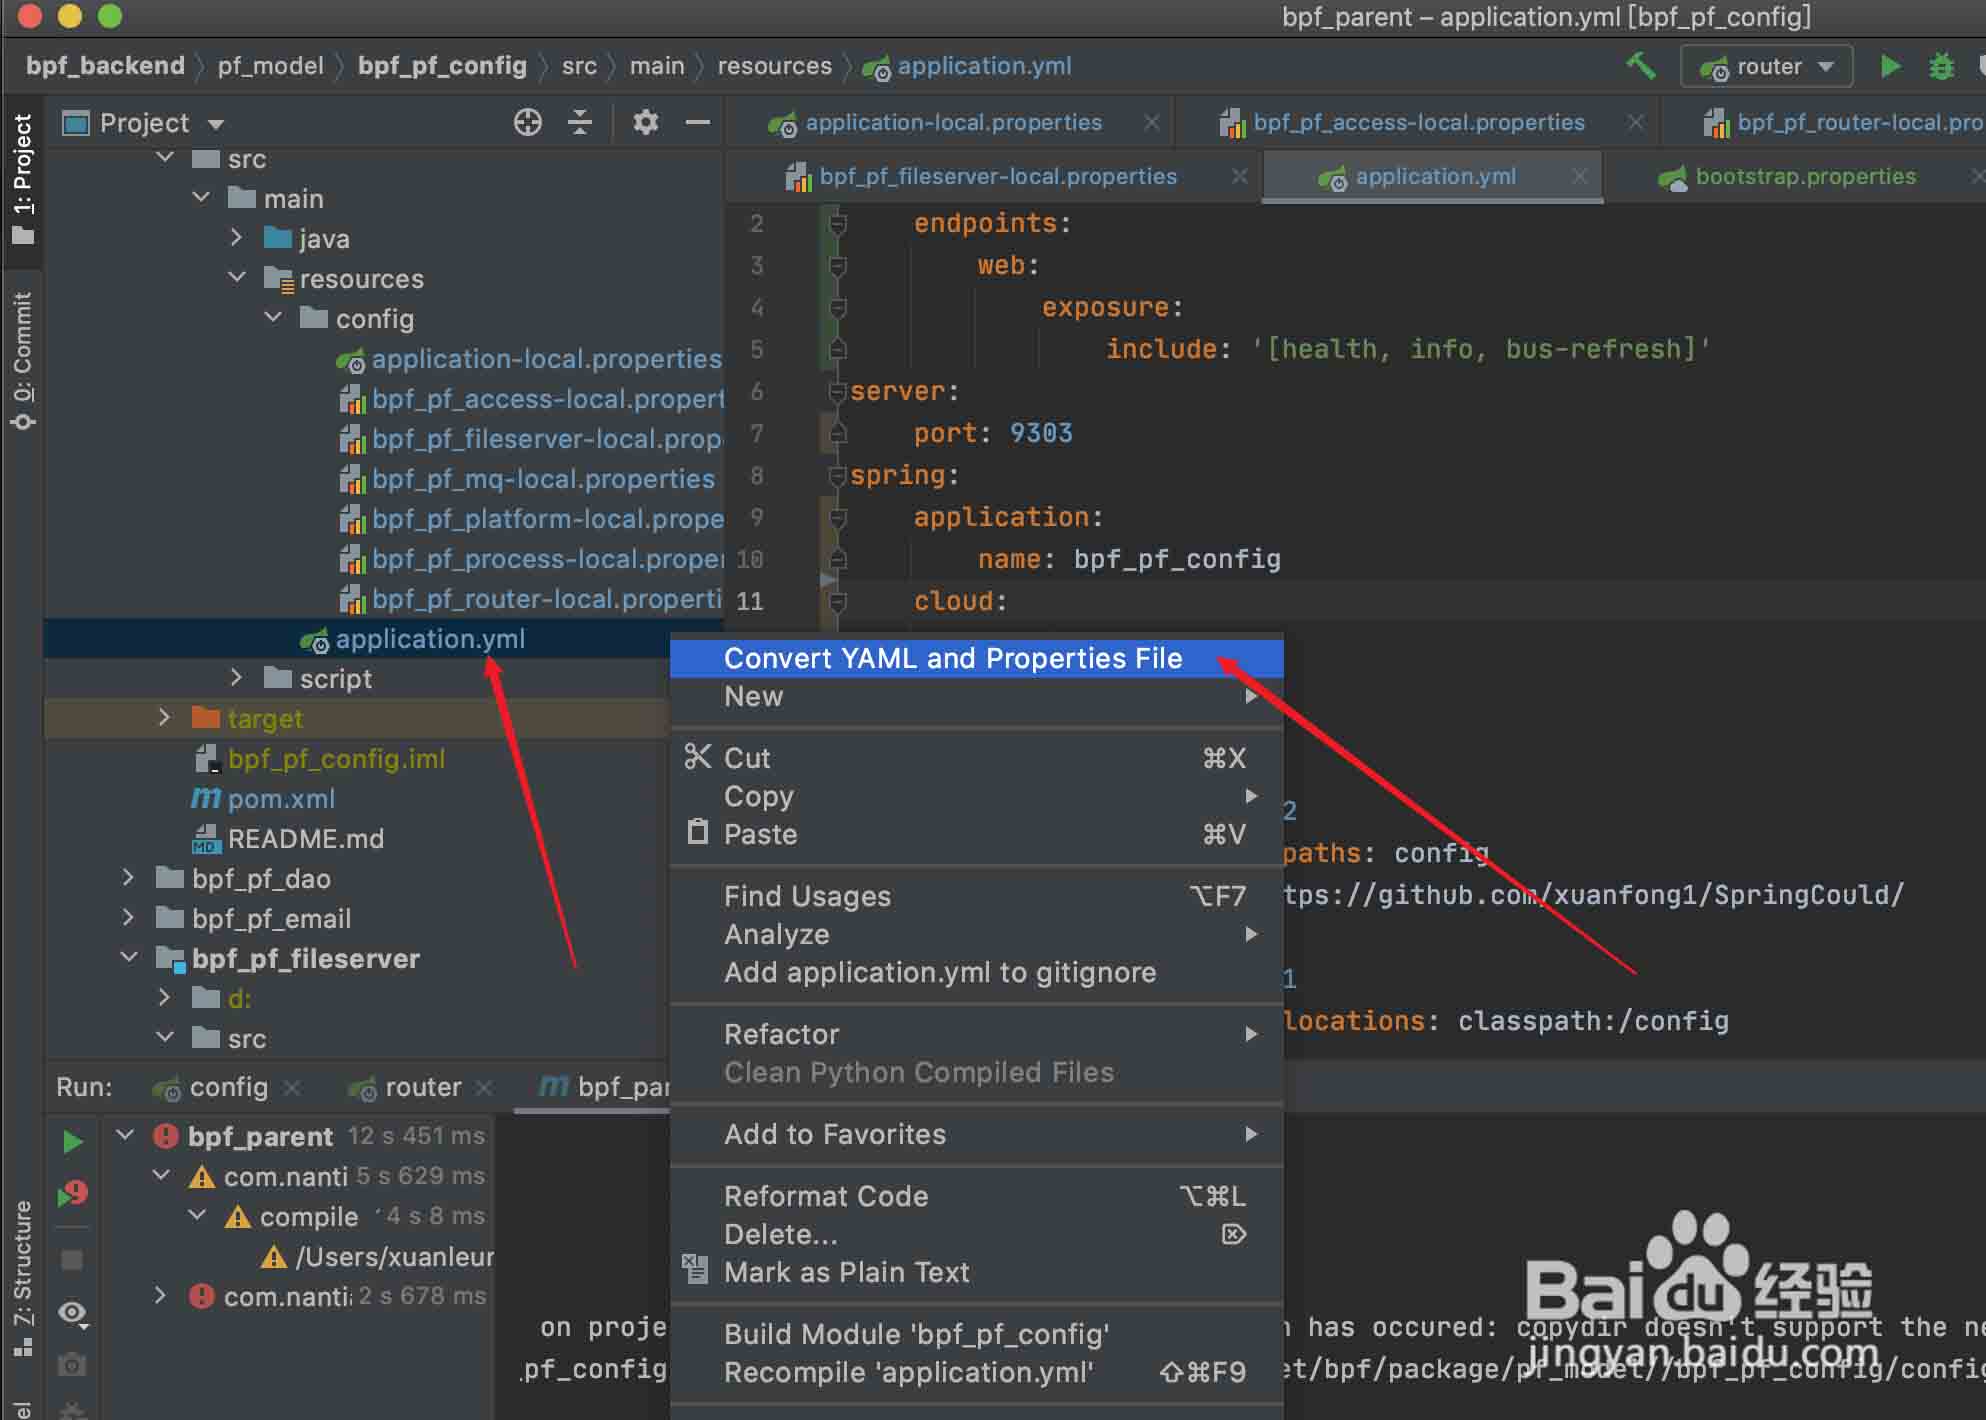Collapse all nodes in Project panel

click(580, 122)
